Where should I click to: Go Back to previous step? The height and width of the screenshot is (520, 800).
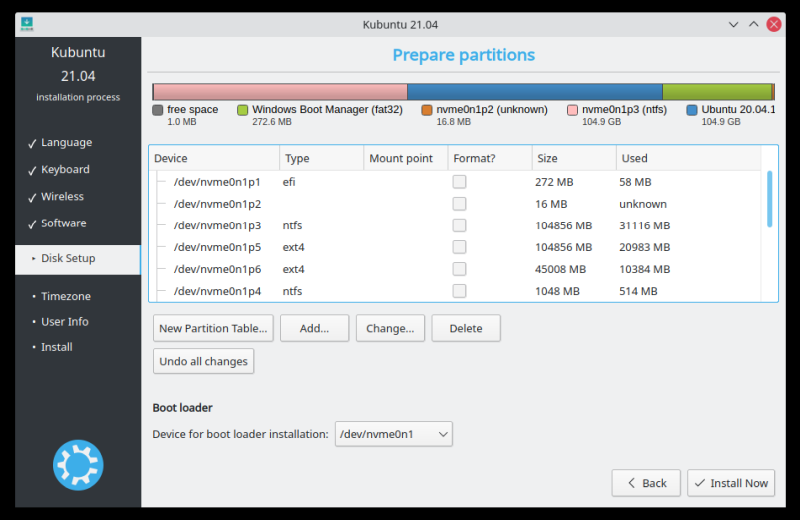(x=646, y=483)
